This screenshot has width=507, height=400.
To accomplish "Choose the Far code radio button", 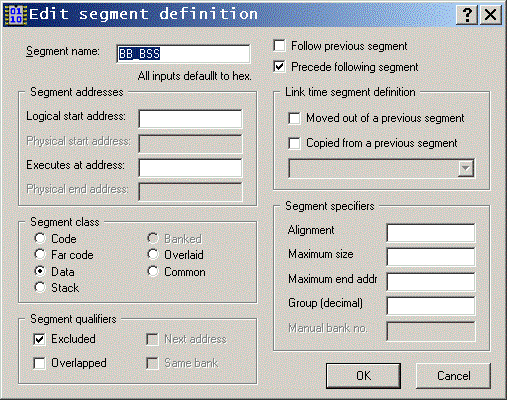I will point(40,254).
